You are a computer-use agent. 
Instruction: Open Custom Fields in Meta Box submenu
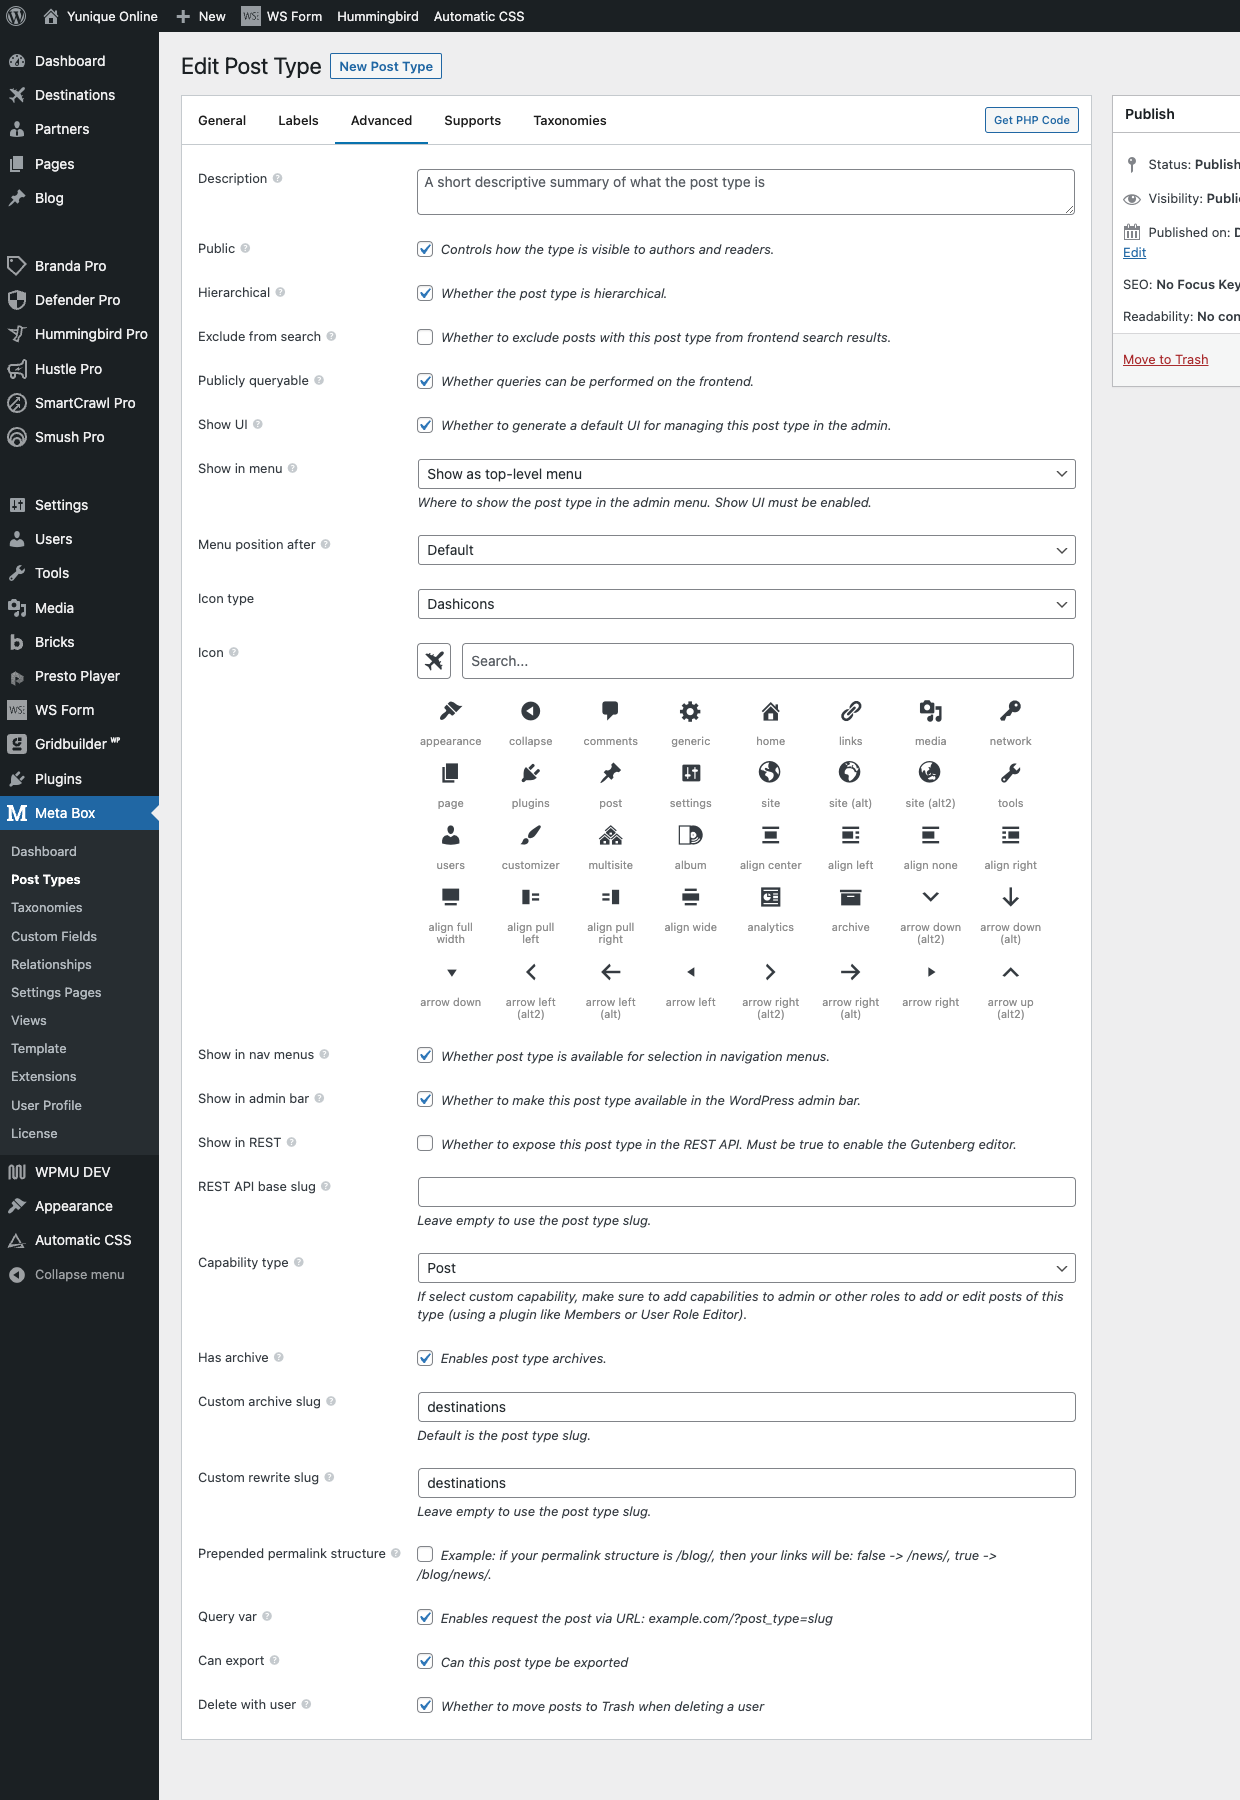pos(54,936)
